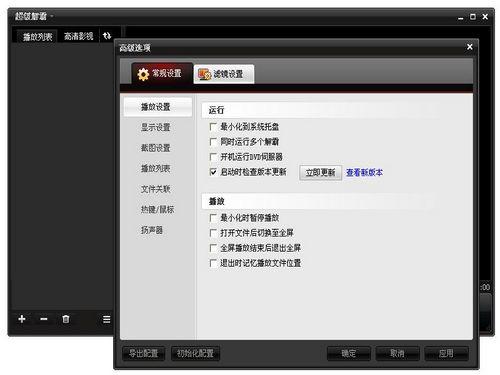Close the 高级选项 dialog
Screen dimensions: 500x375
(470, 47)
